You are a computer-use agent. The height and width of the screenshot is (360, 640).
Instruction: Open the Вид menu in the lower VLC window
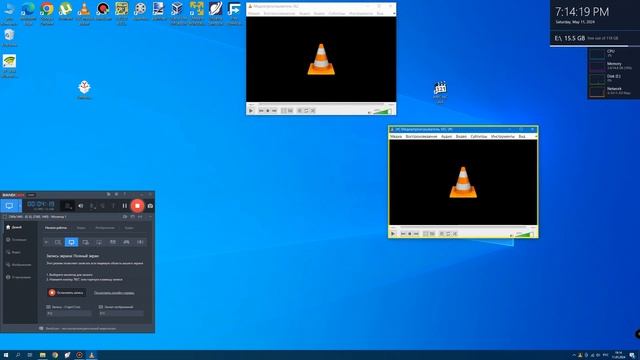point(522,136)
